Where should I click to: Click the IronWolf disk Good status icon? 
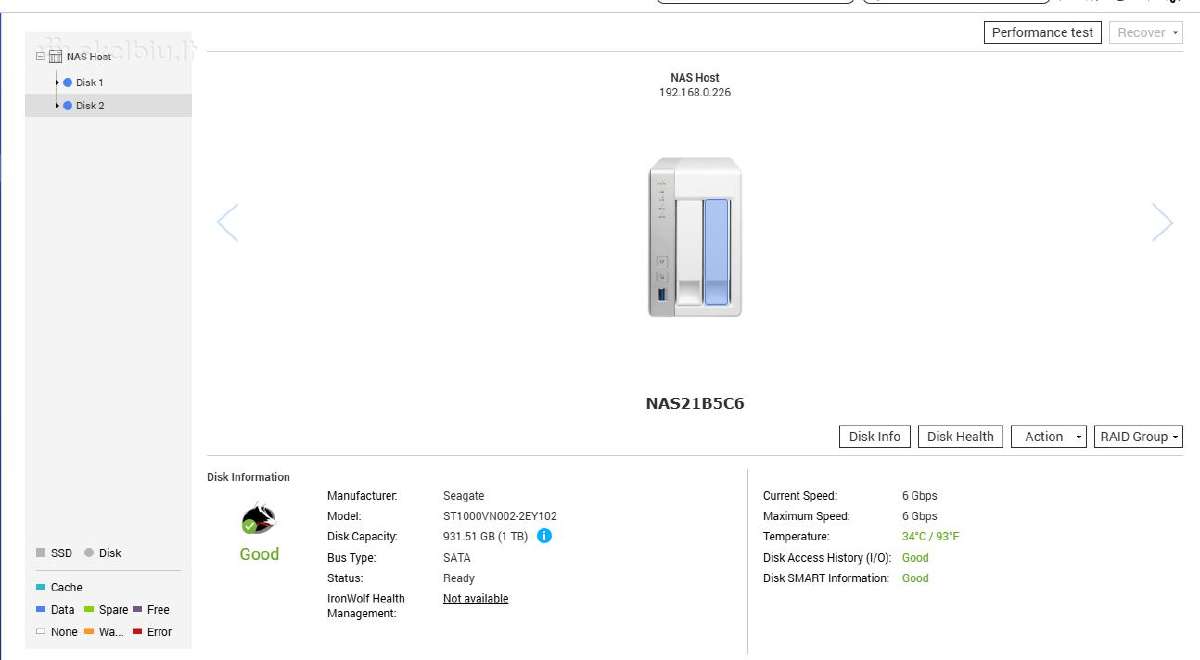[x=259, y=520]
